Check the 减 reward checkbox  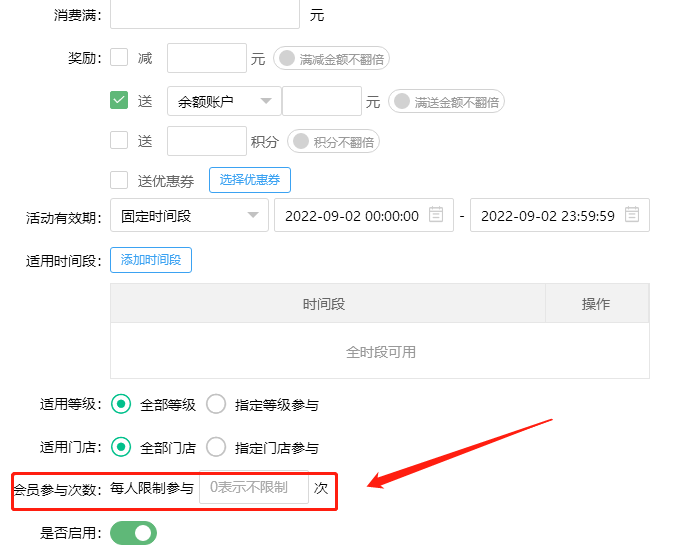coord(119,57)
